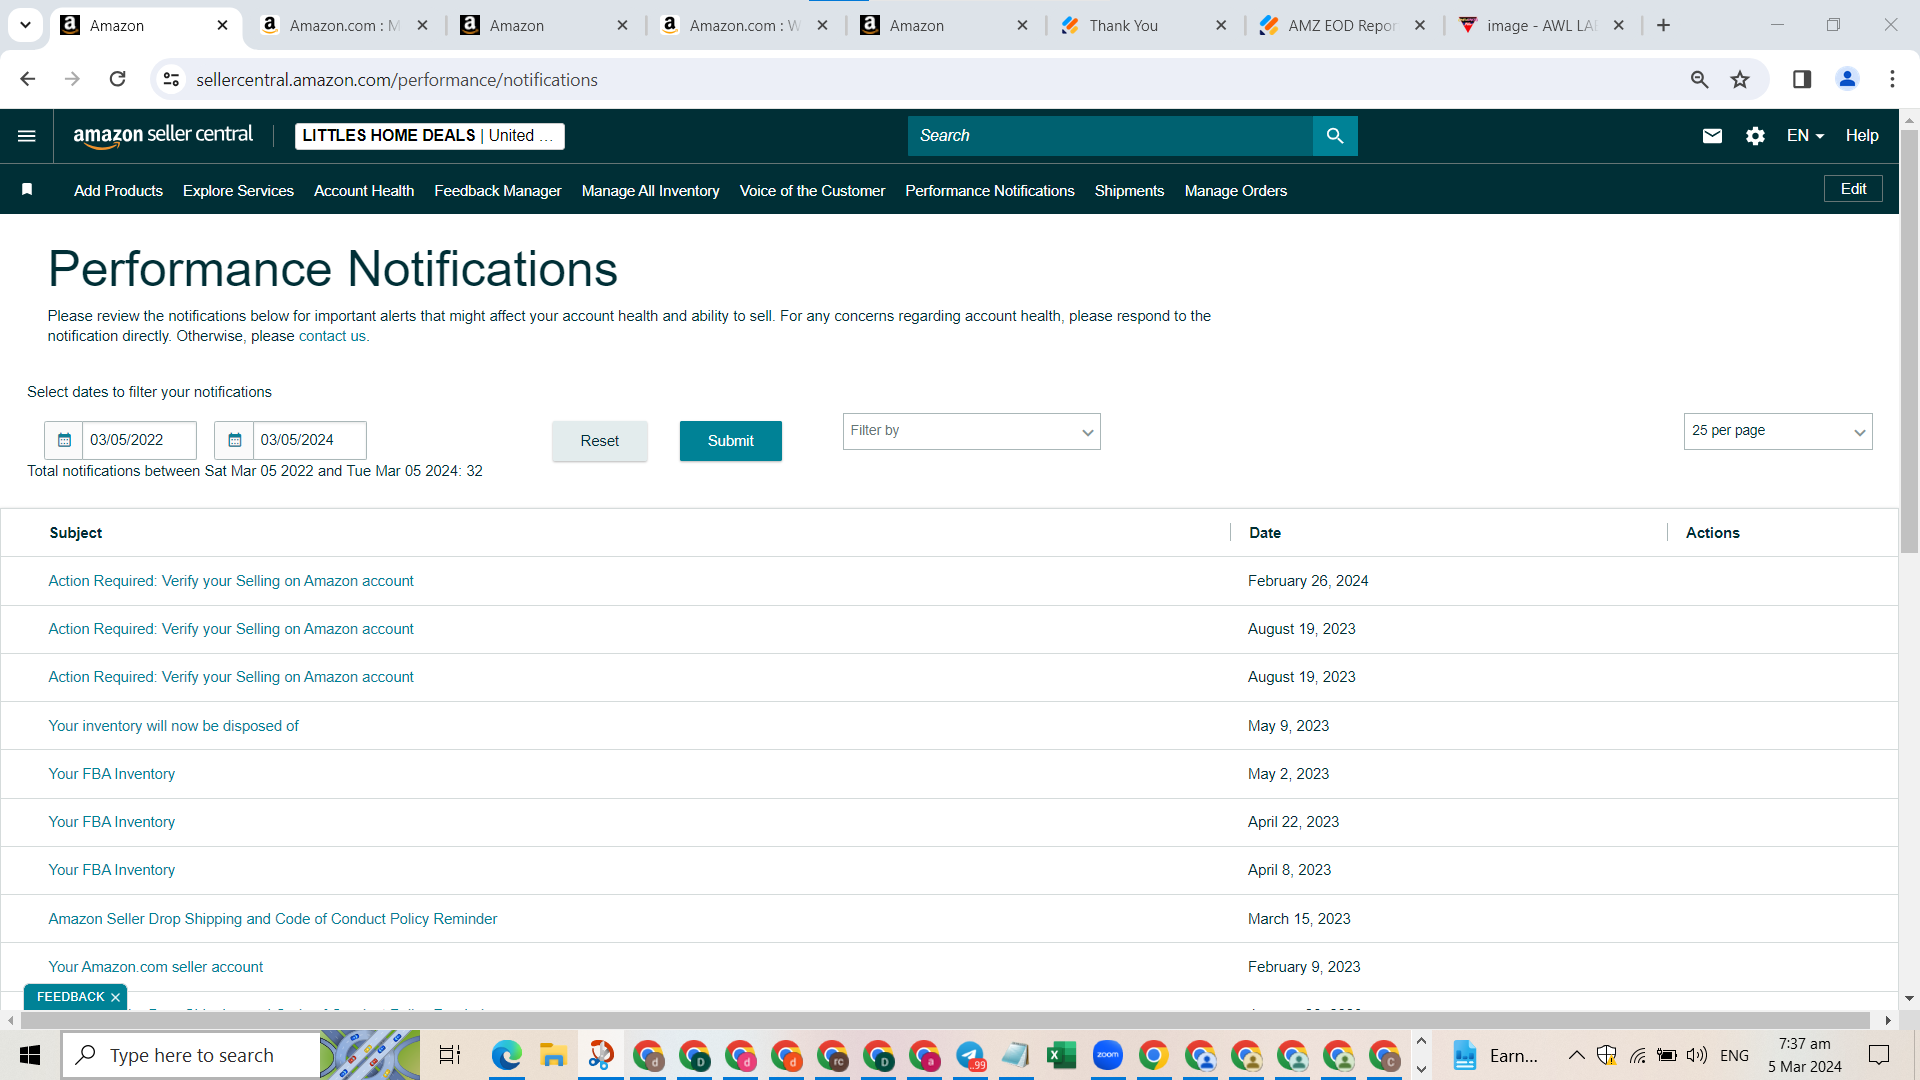Click the Reset button
1920x1080 pixels.
(600, 441)
